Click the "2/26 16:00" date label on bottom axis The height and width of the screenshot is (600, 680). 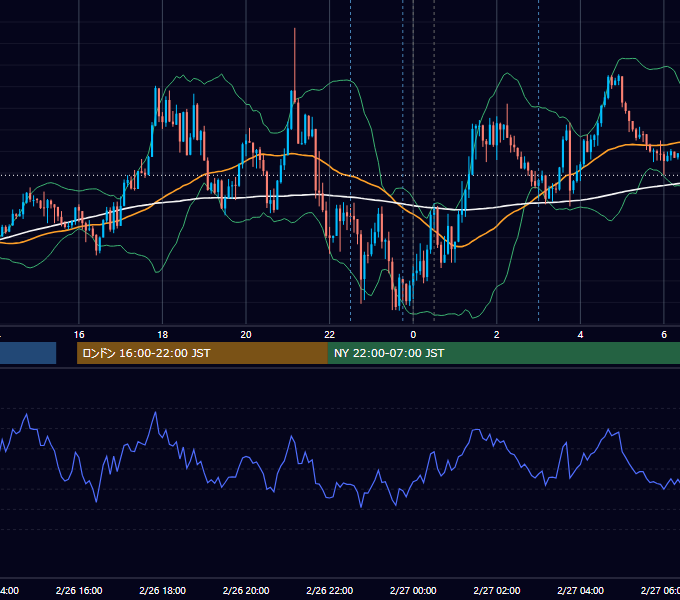[79, 590]
